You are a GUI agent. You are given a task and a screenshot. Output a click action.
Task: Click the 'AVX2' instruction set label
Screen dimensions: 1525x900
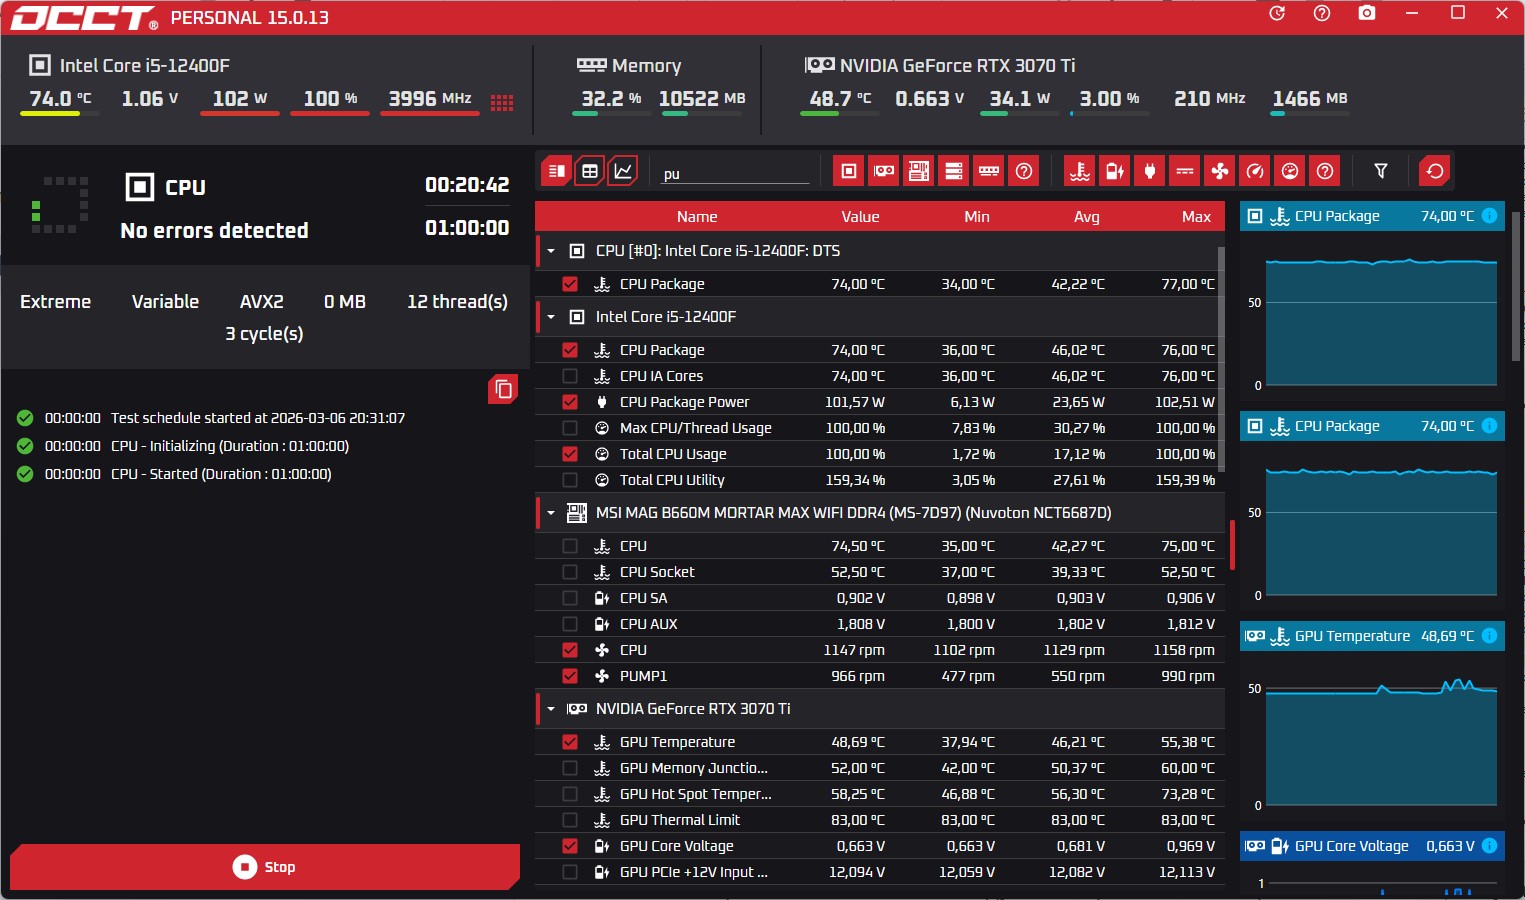click(262, 302)
